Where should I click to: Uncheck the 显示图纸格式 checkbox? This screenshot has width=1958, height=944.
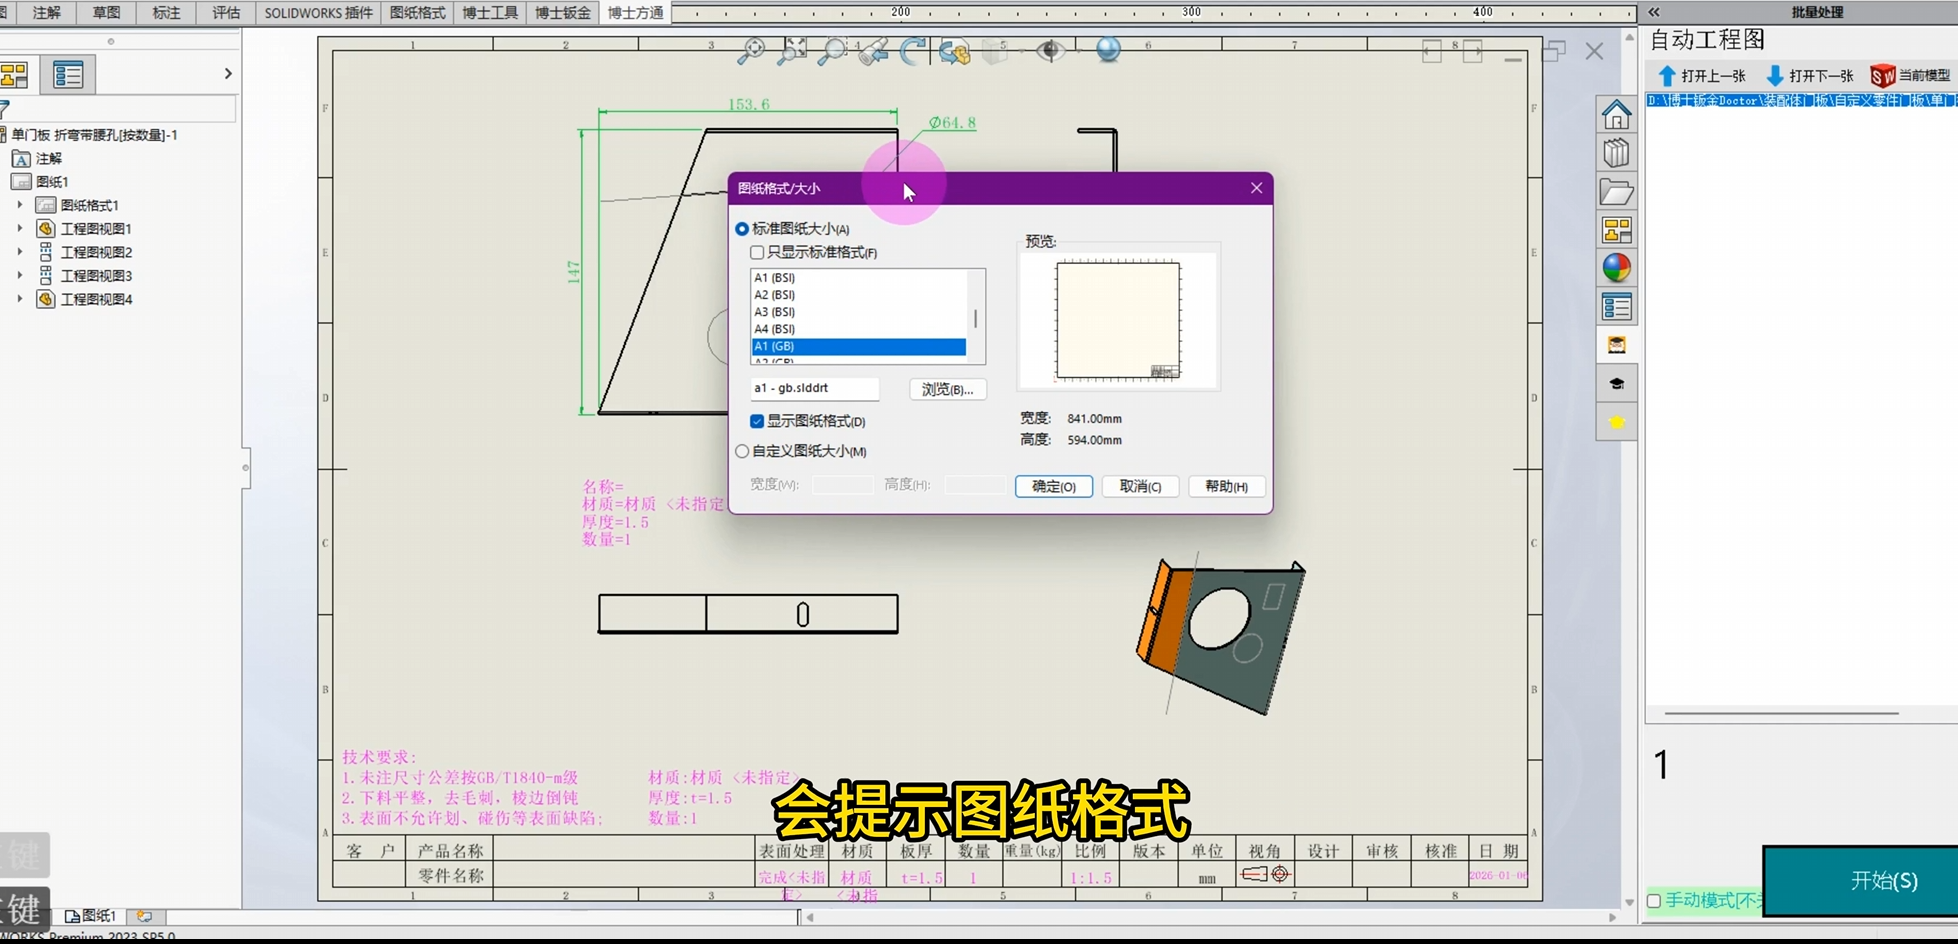757,421
